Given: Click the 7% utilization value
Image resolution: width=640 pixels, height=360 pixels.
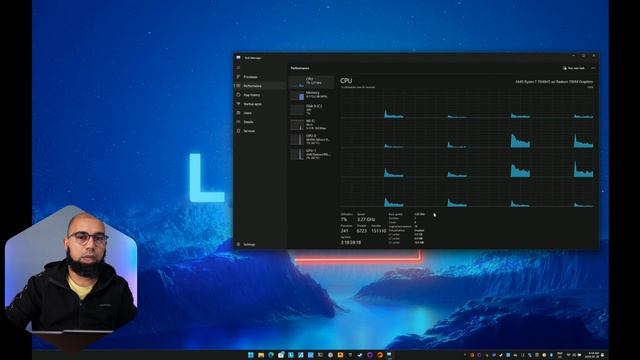Looking at the screenshot, I should (x=344, y=220).
